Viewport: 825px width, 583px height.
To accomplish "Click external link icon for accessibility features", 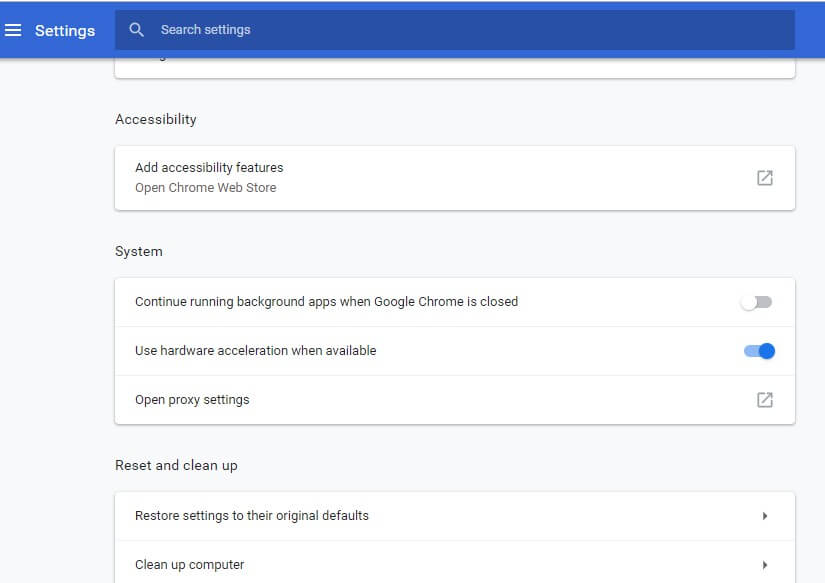I will [765, 178].
